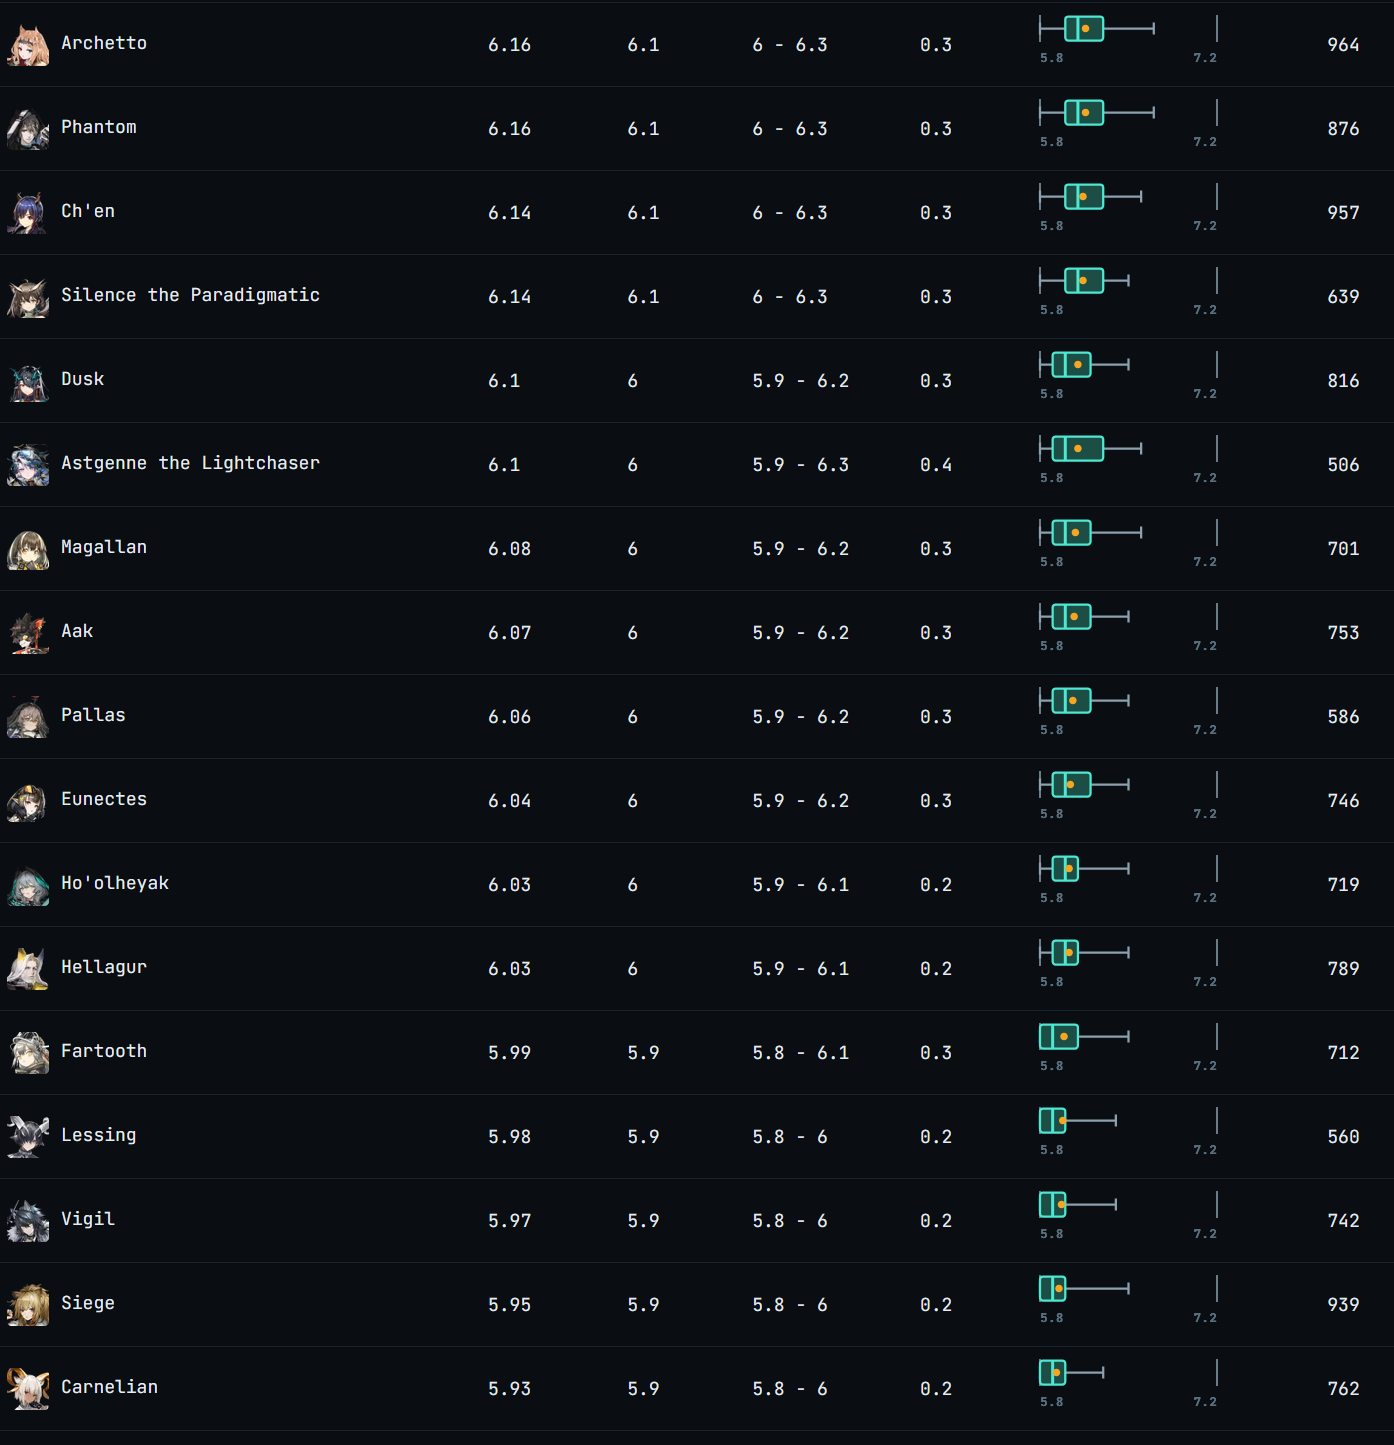The height and width of the screenshot is (1445, 1394).
Task: Select the Astgenne the Lightchaser name
Action: 190,463
